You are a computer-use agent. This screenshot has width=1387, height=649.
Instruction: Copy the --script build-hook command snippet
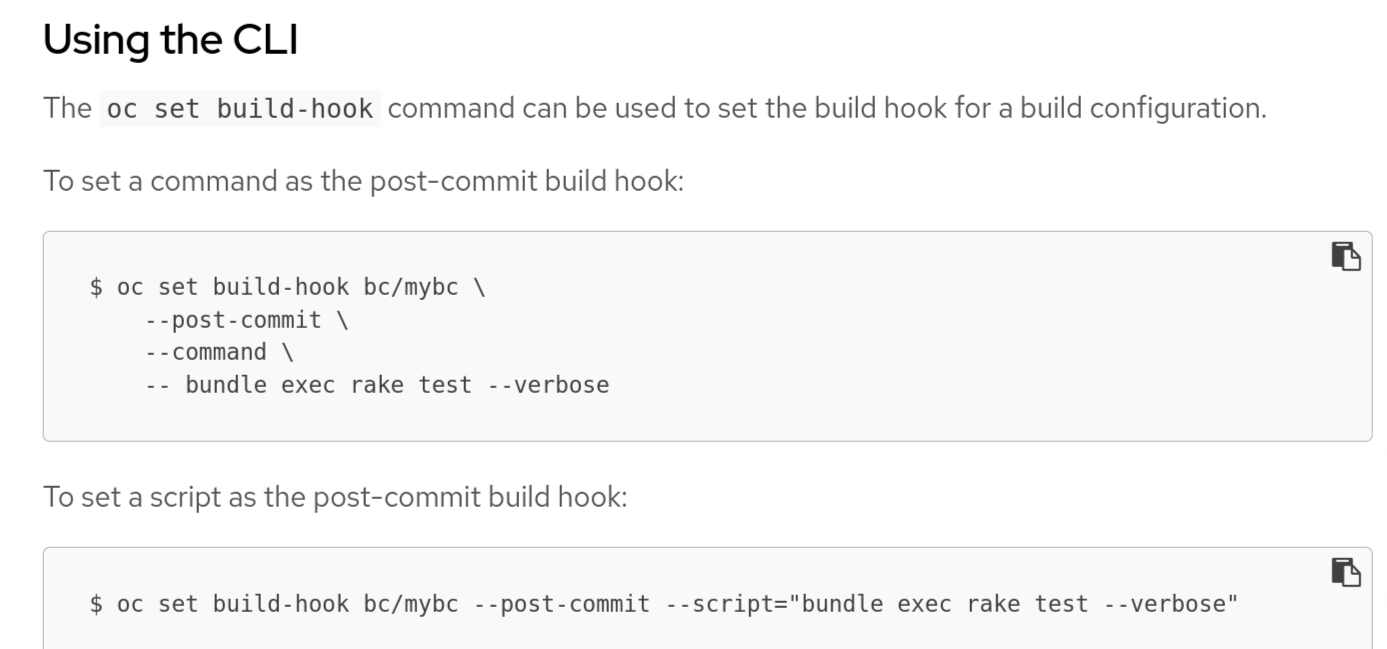click(1345, 572)
